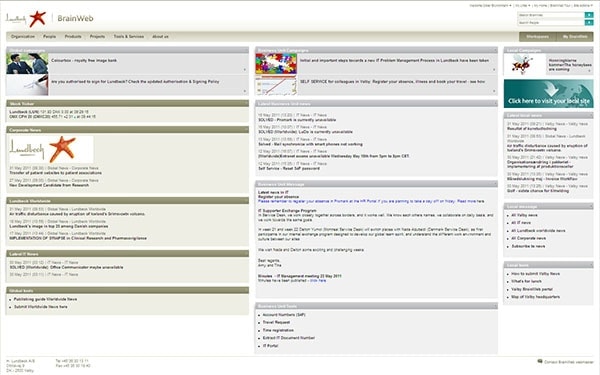Image resolution: width=600 pixels, height=375 pixels.
Task: Open the My Home link
Action: click(x=540, y=6)
